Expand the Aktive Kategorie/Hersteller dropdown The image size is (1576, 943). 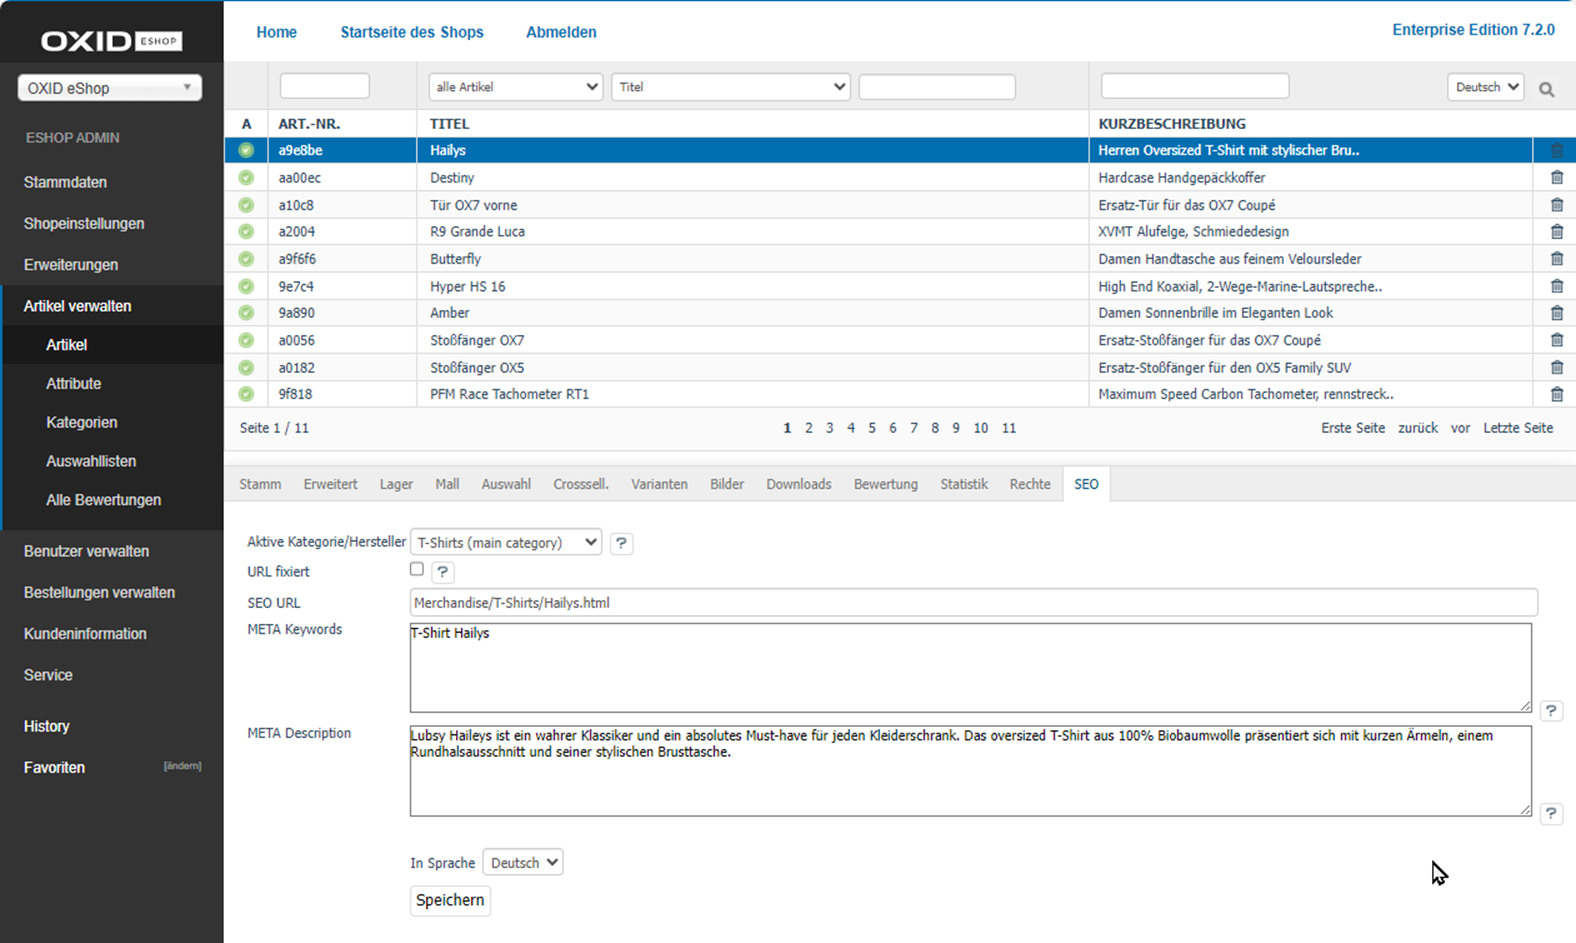(x=507, y=542)
